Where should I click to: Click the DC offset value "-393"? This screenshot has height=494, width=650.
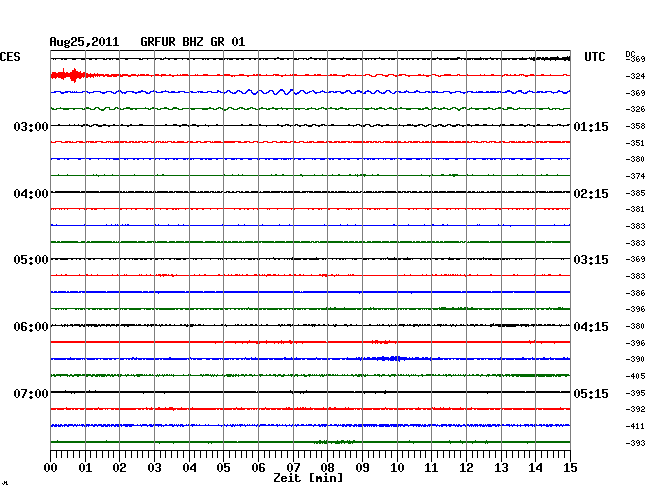click(x=635, y=443)
